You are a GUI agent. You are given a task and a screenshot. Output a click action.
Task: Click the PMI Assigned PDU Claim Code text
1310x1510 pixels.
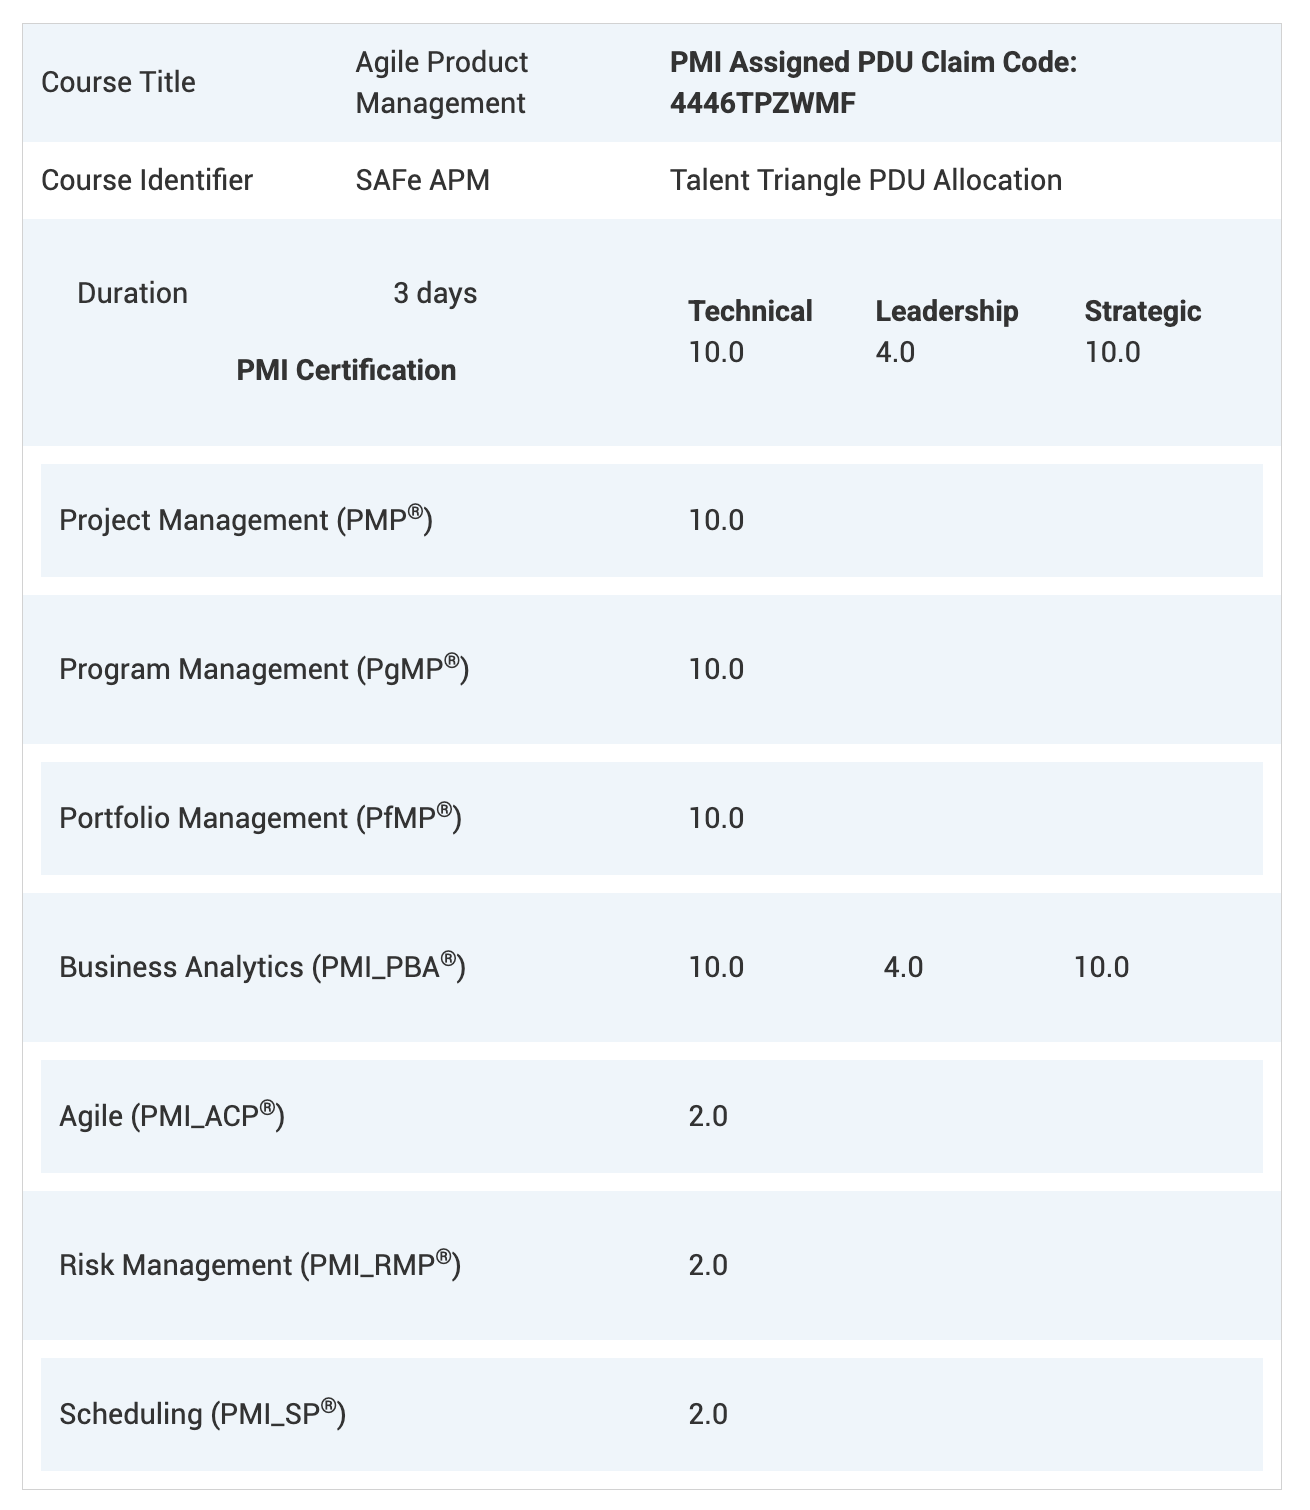[872, 82]
